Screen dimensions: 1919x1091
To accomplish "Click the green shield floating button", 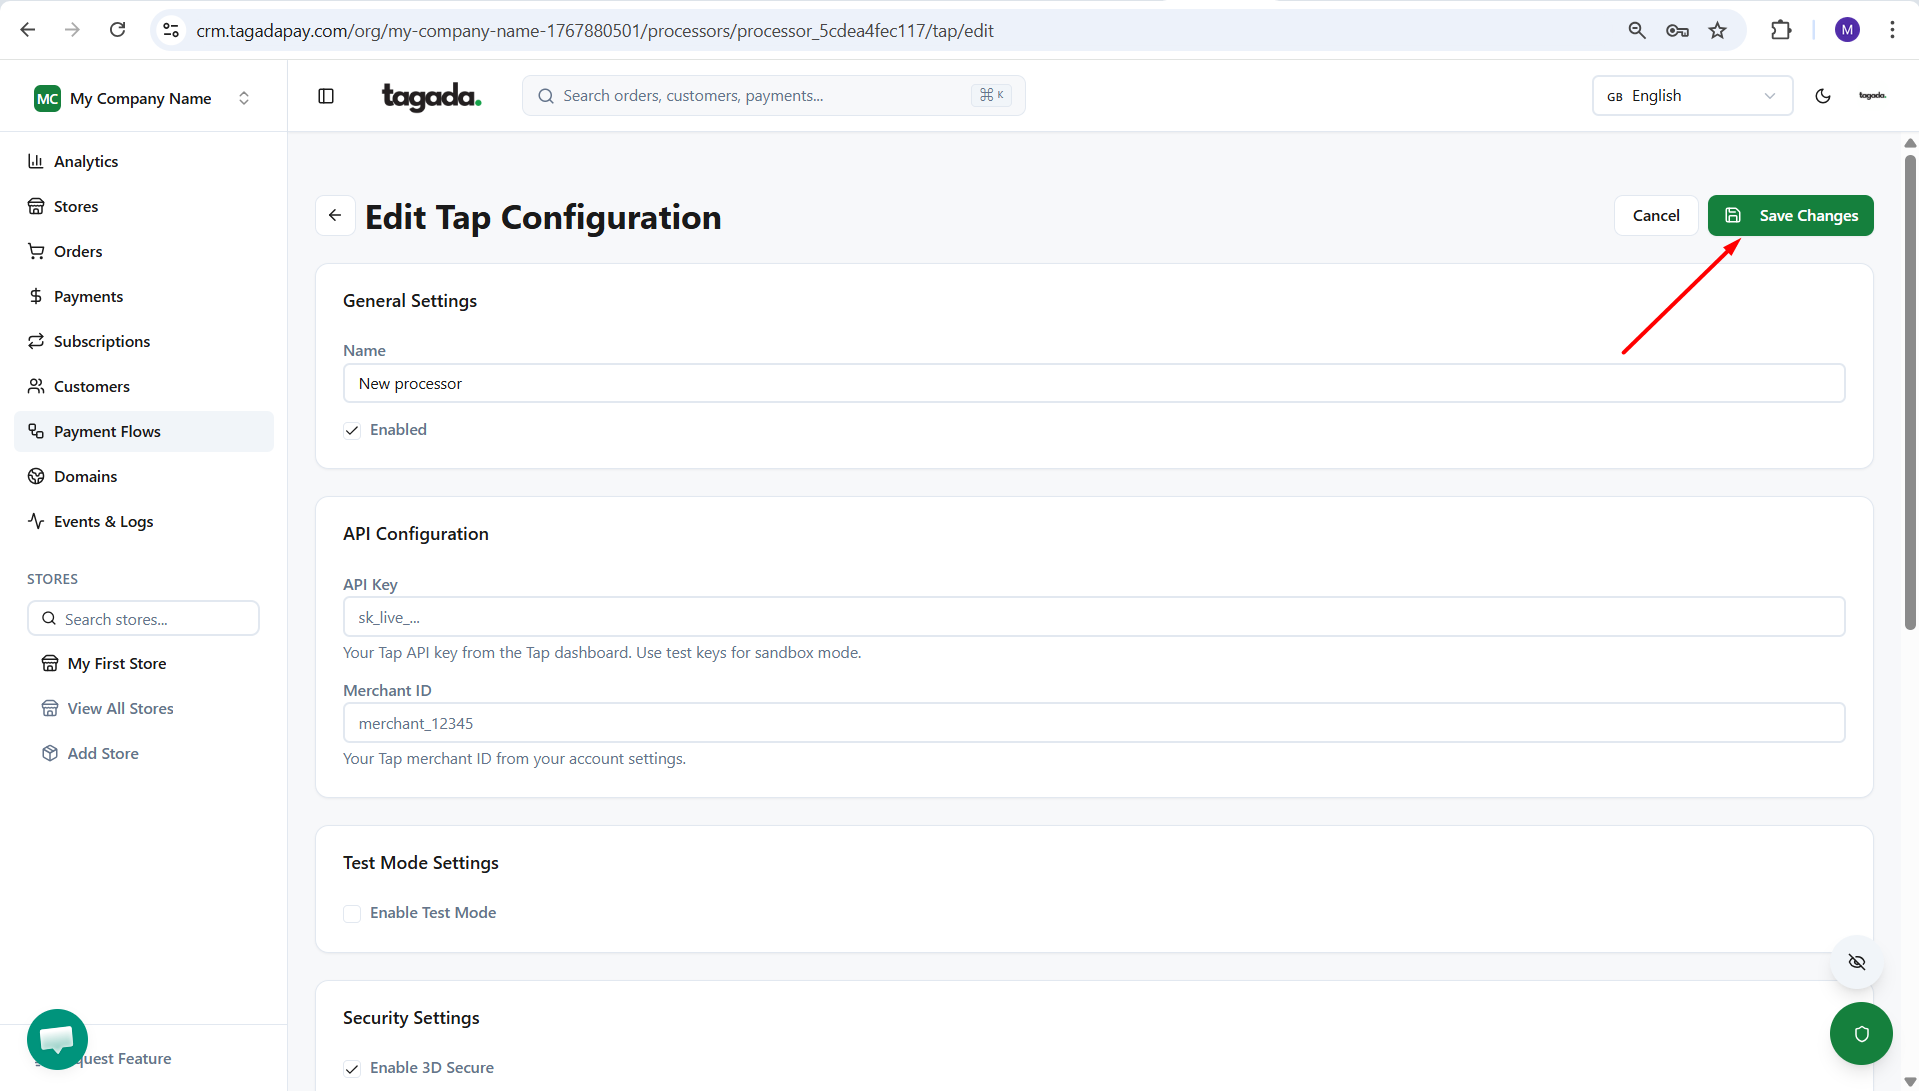I will pyautogui.click(x=1860, y=1033).
